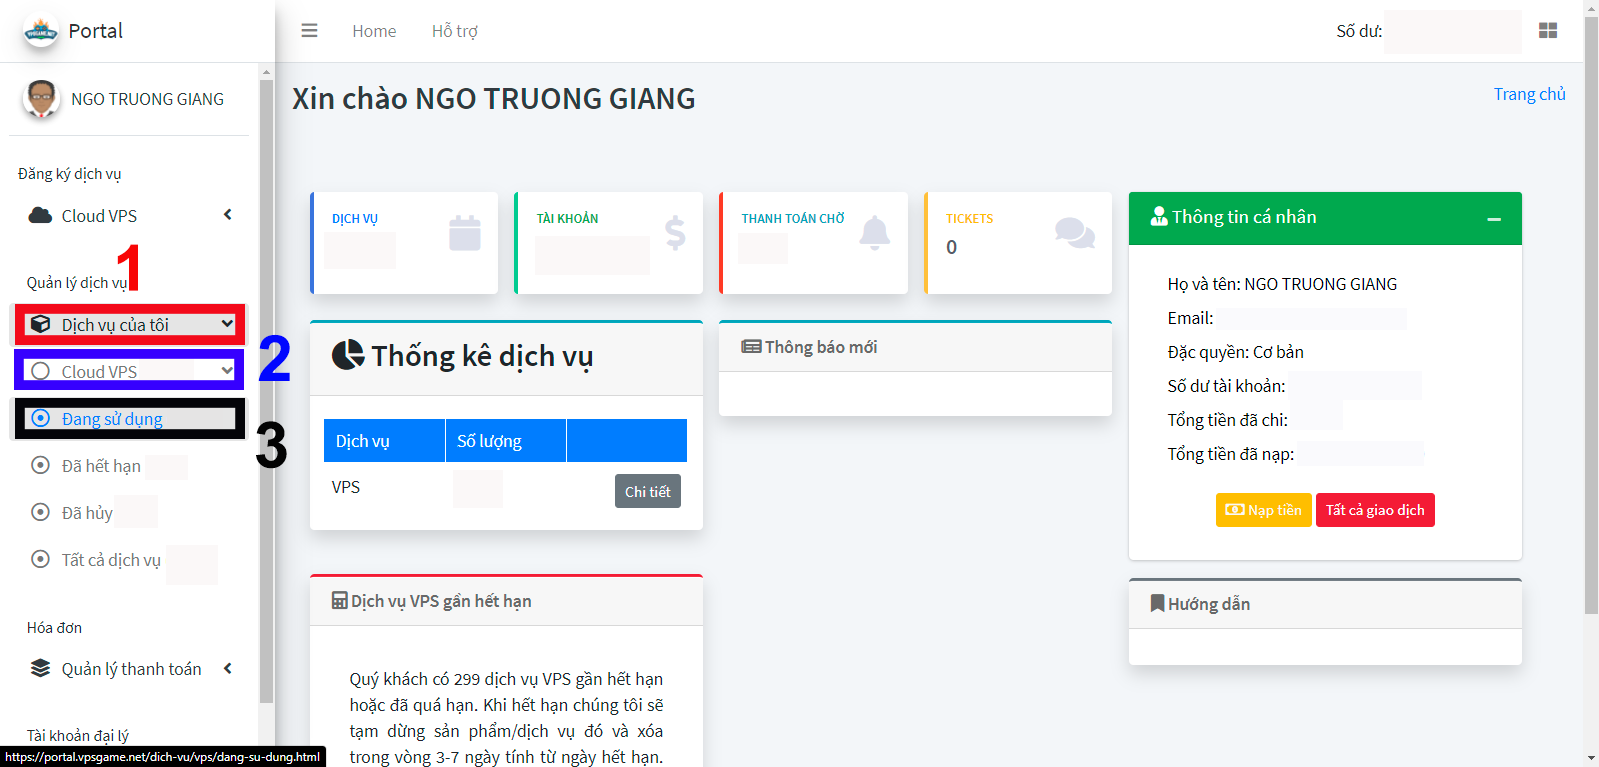
Task: Click the chat bubbles icon in Tickets card
Action: [1074, 233]
